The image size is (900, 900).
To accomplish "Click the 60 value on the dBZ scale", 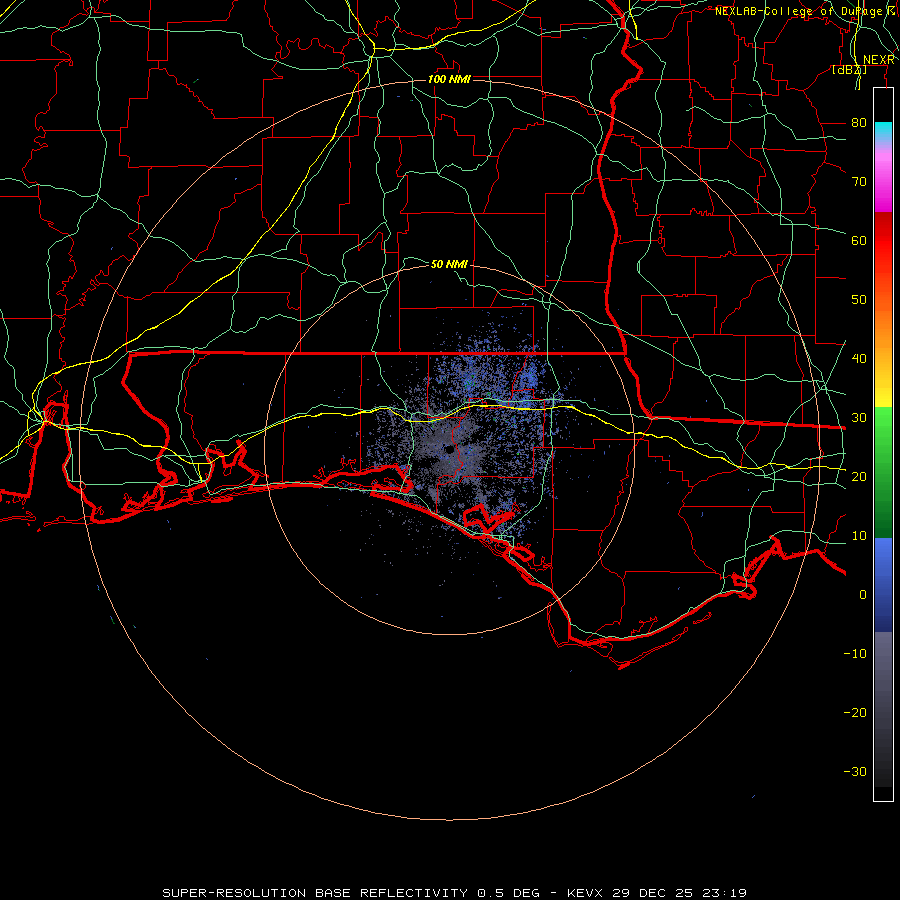I will [x=859, y=240].
